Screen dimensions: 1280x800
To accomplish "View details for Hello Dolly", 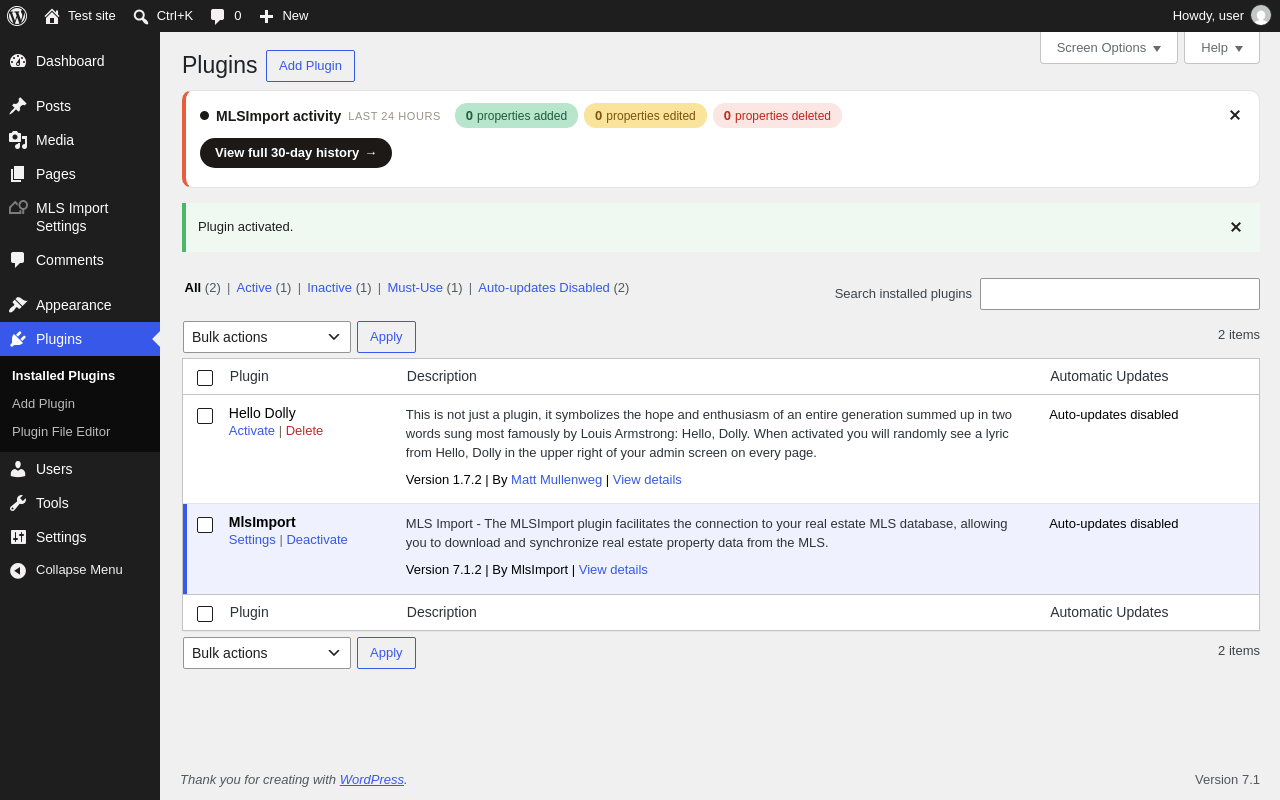I will coord(647,480).
